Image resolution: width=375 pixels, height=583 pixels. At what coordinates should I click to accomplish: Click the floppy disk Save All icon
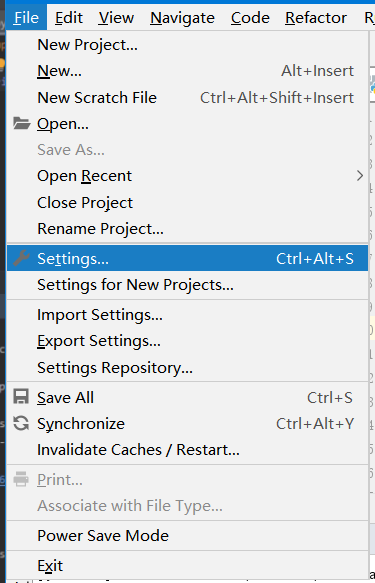(x=21, y=396)
